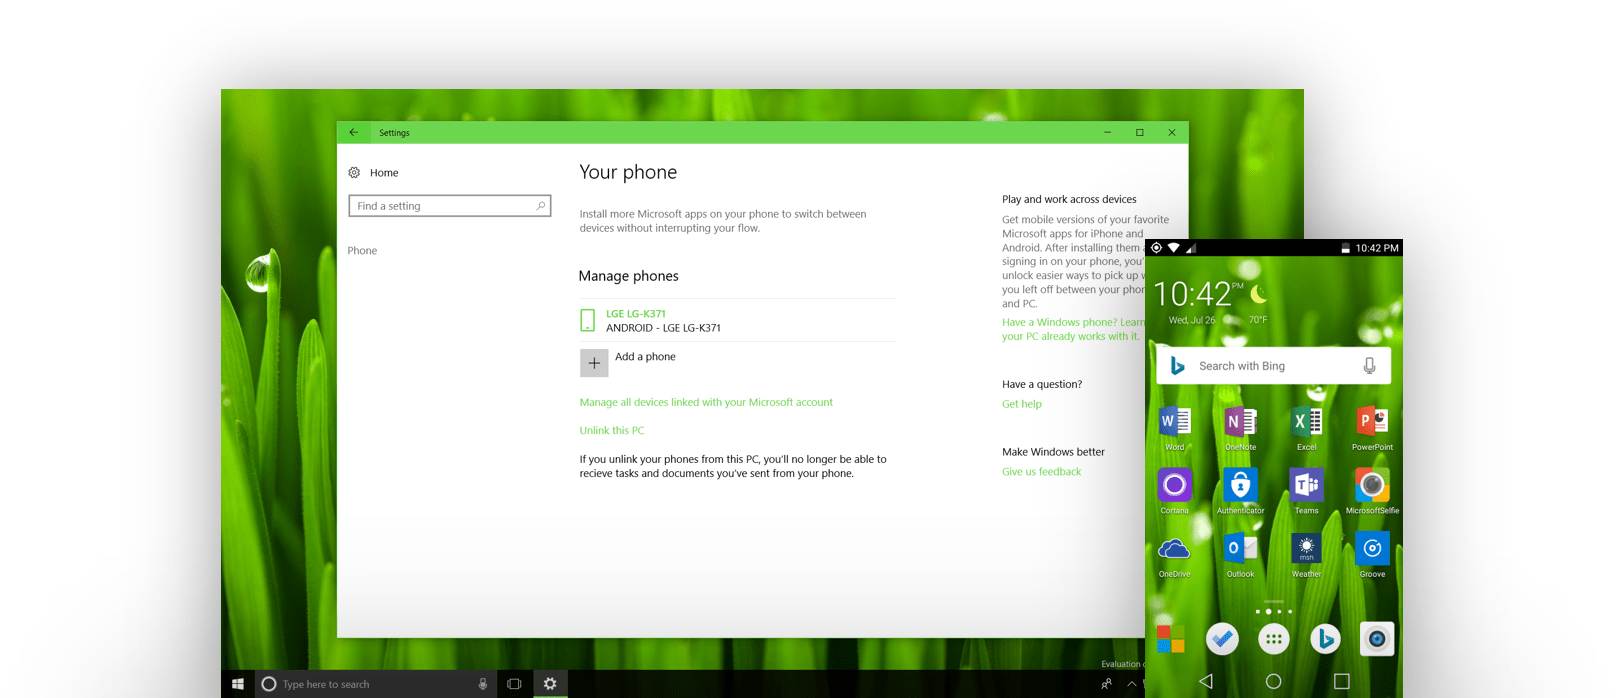
Task: Open the Authenticator app icon
Action: [1241, 485]
